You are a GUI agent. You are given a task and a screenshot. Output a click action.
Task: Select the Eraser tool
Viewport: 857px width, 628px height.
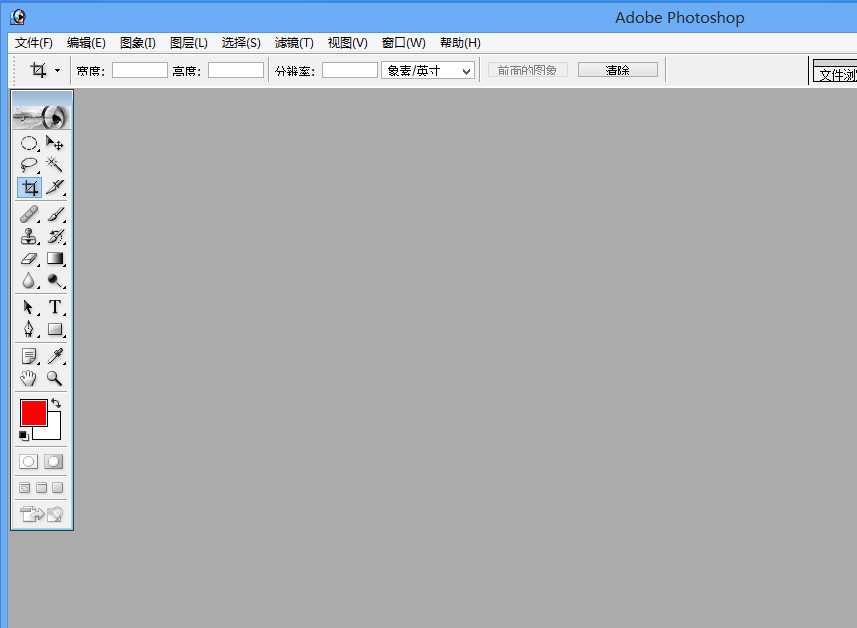pos(29,258)
